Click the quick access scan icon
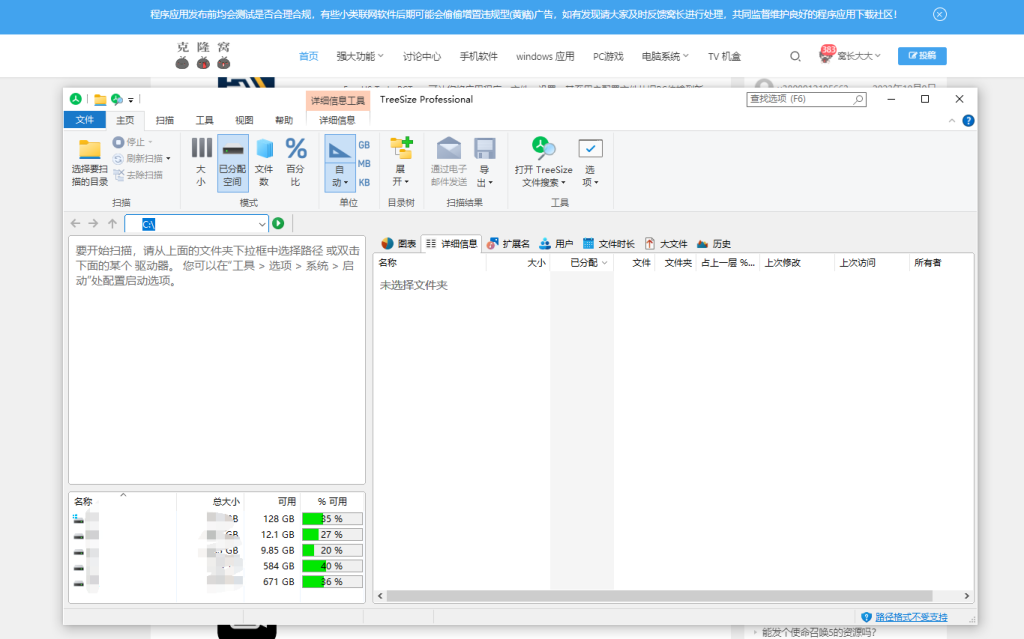 pos(117,99)
